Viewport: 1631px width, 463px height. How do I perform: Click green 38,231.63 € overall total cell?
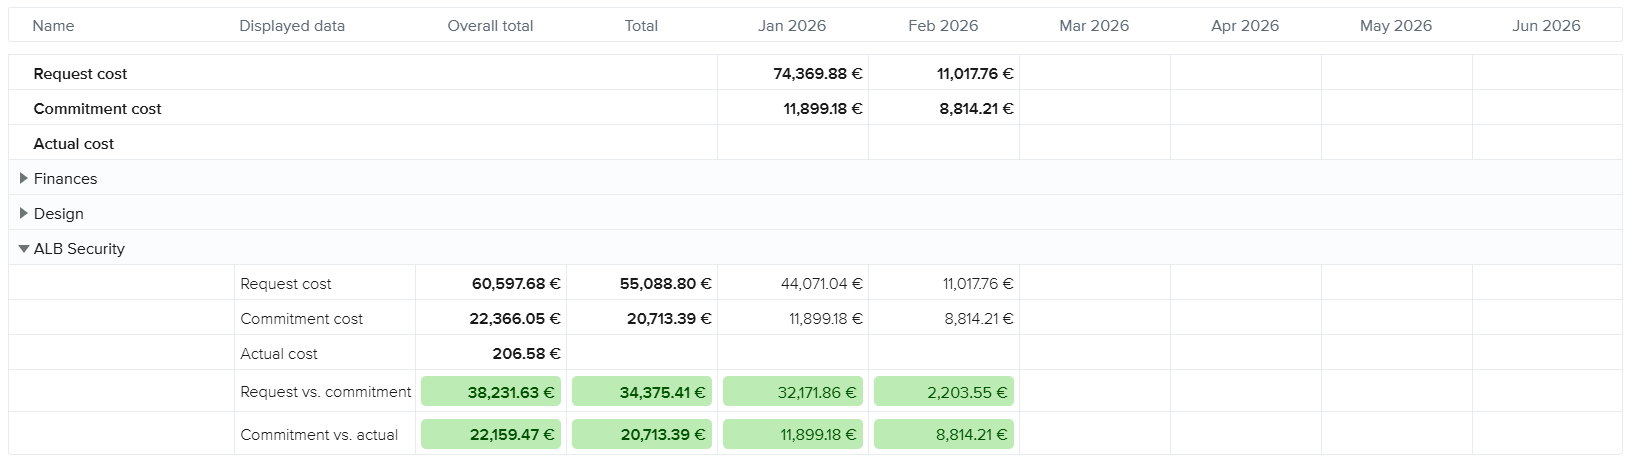coord(491,392)
